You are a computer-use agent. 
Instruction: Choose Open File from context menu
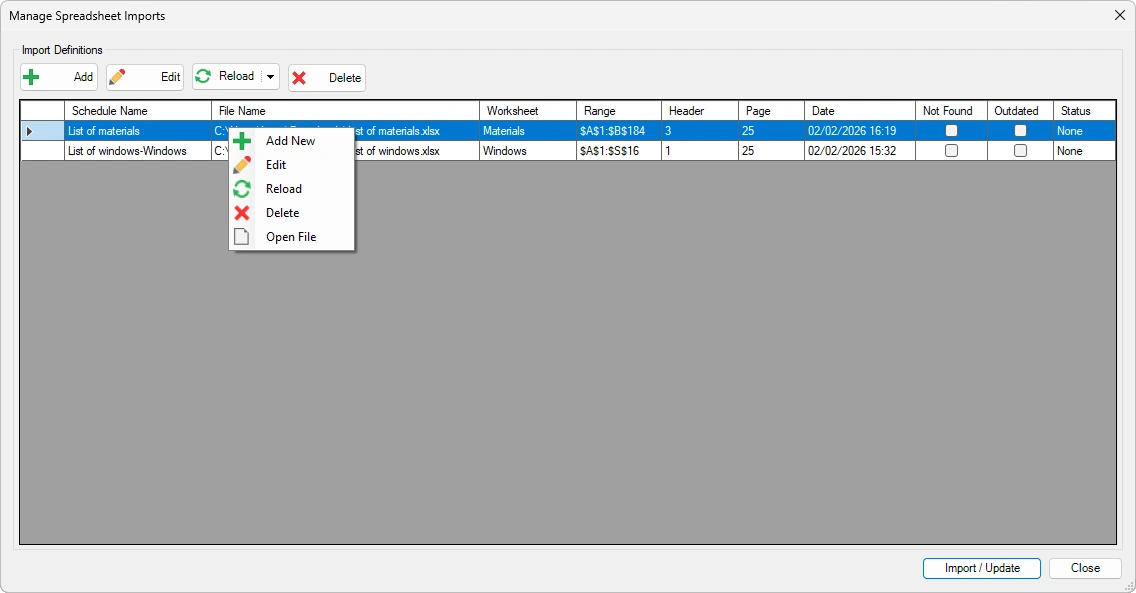[289, 236]
